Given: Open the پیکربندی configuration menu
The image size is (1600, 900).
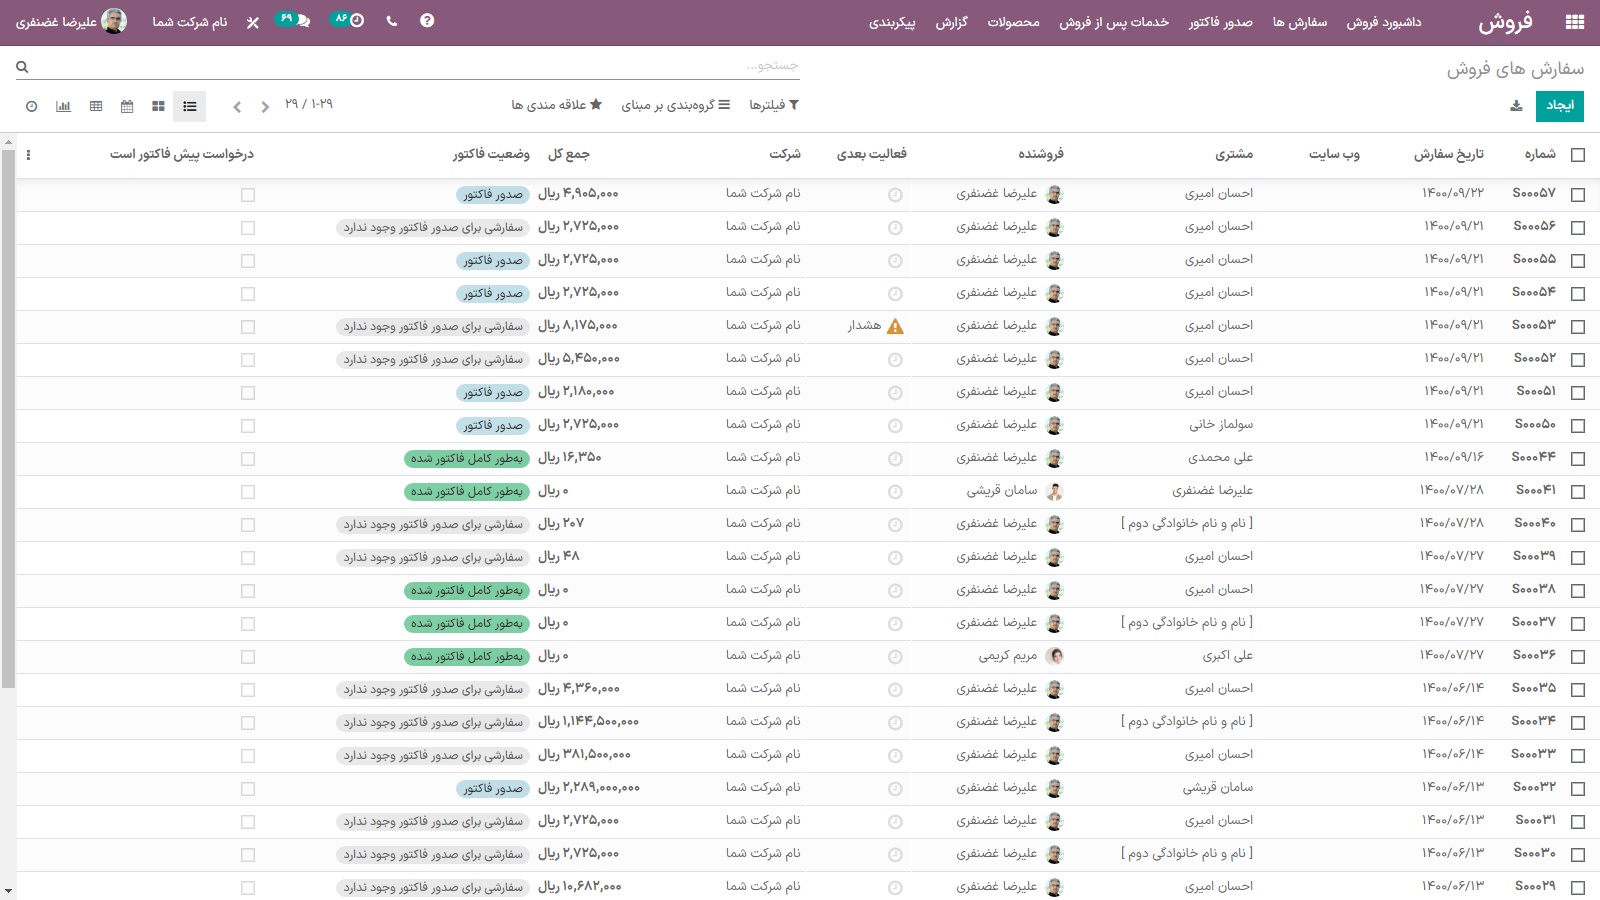Looking at the screenshot, I should click(892, 22).
